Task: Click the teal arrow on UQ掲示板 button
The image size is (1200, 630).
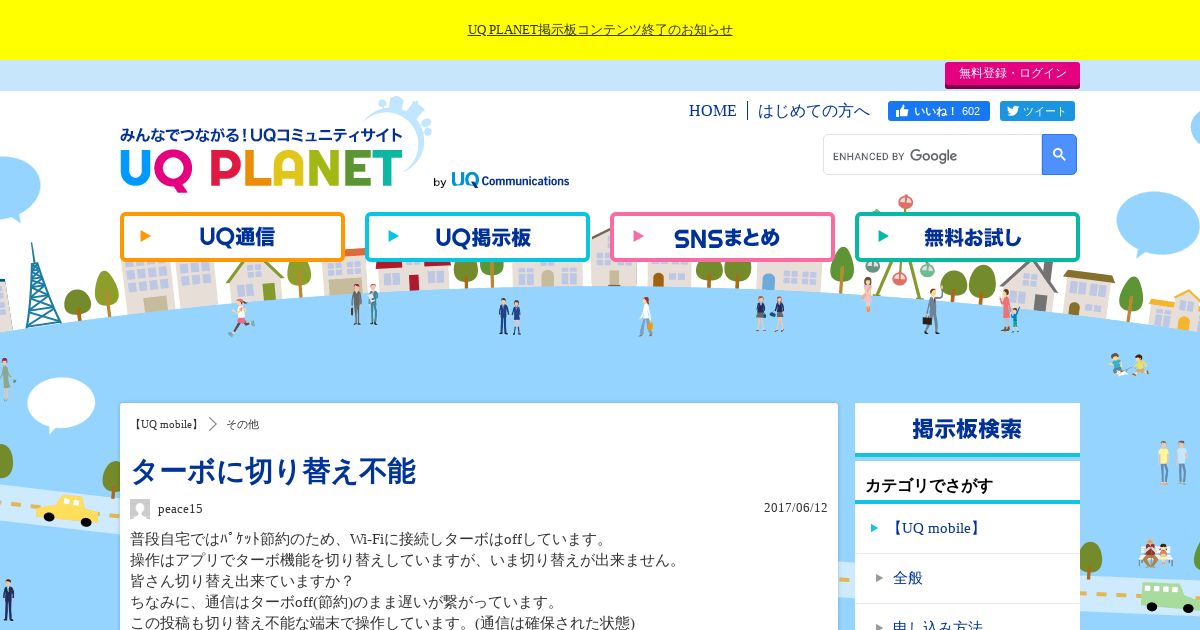Action: (393, 237)
